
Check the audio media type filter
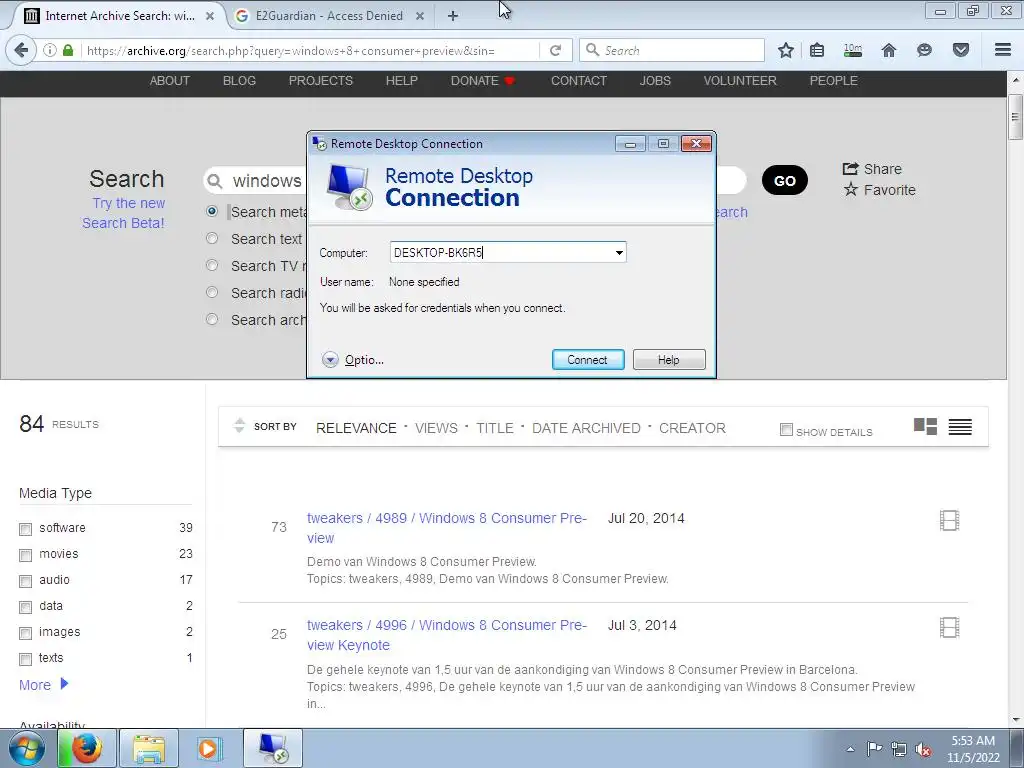[x=25, y=581]
